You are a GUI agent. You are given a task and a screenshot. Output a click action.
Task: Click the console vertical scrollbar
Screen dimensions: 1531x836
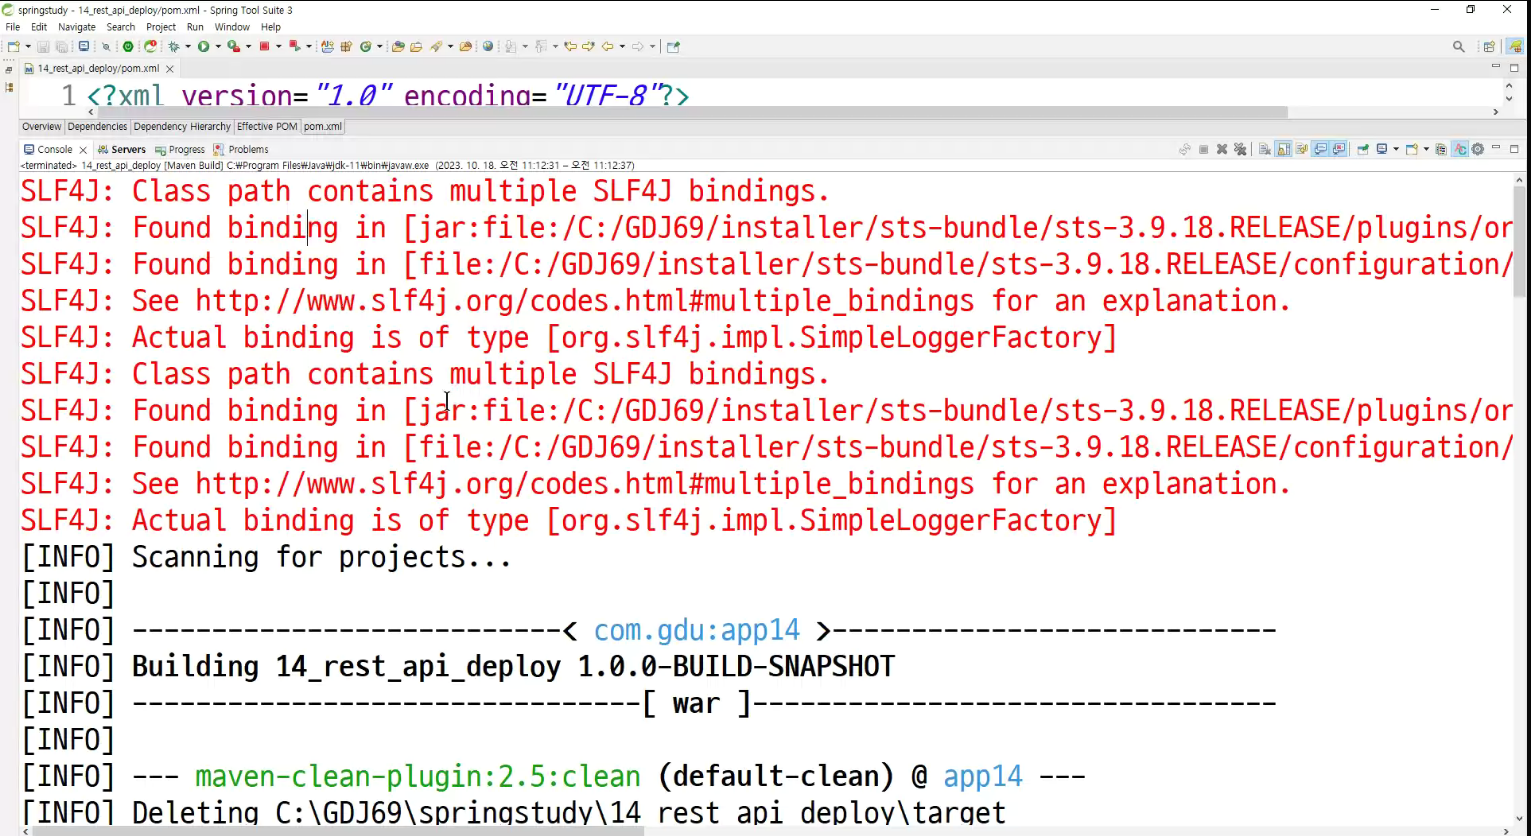tap(1520, 240)
